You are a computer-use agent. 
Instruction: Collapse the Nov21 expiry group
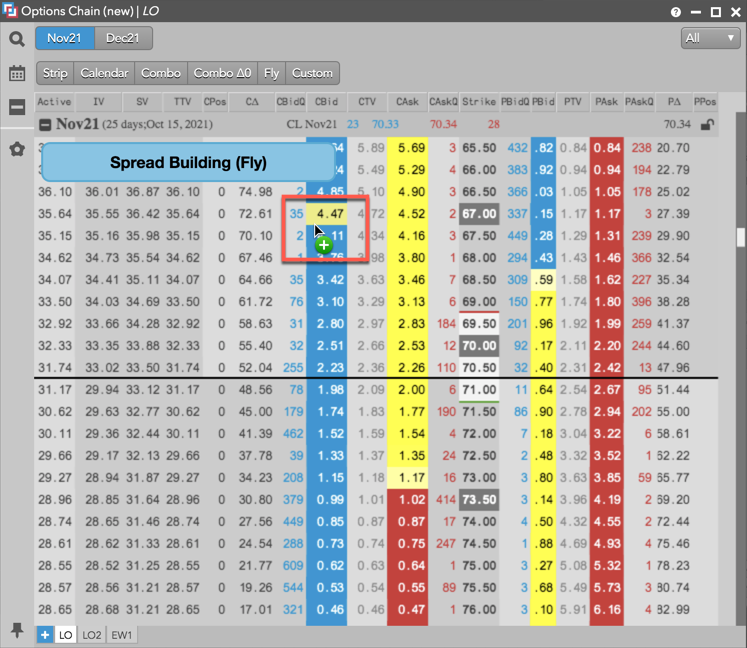[45, 125]
